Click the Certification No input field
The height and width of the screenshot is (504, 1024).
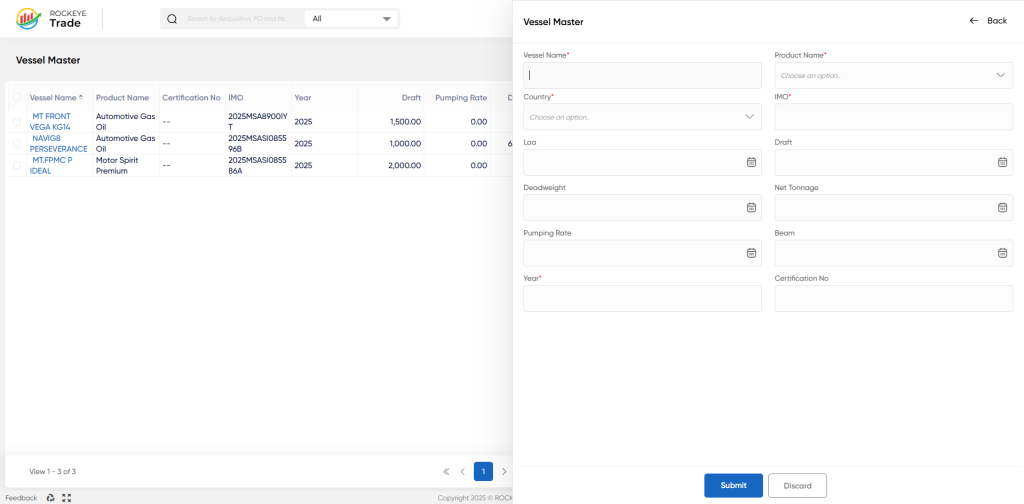coord(894,298)
